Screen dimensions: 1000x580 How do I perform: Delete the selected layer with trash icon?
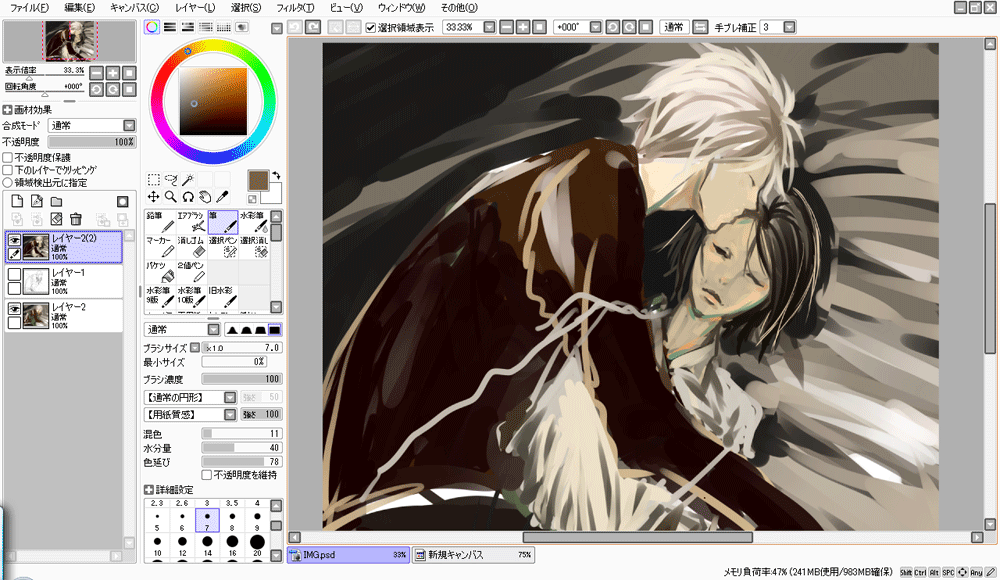coord(75,219)
